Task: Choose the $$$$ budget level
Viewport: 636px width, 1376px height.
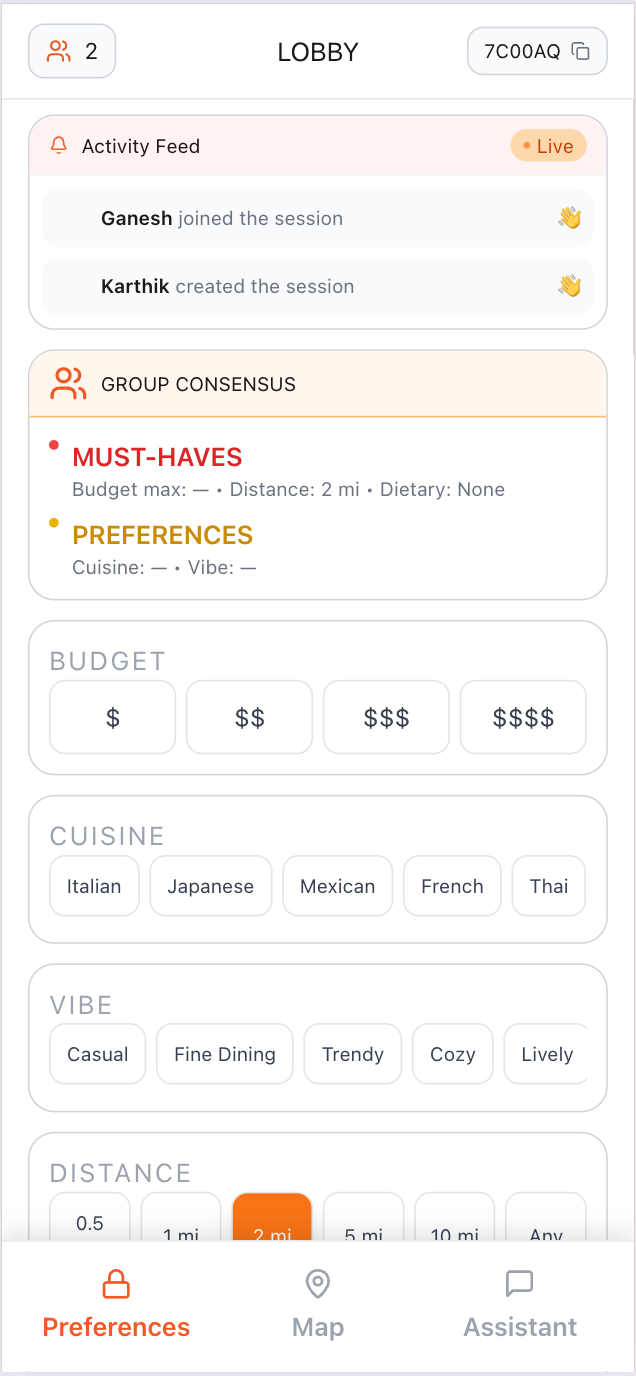Action: coord(523,717)
